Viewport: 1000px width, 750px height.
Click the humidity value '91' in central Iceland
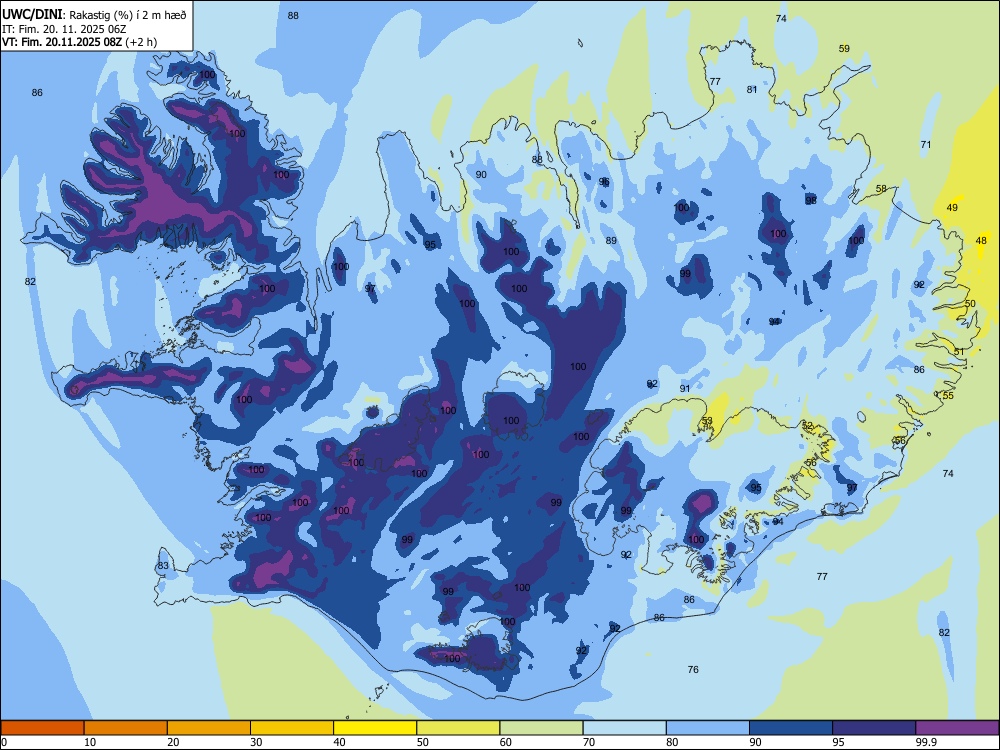685,388
